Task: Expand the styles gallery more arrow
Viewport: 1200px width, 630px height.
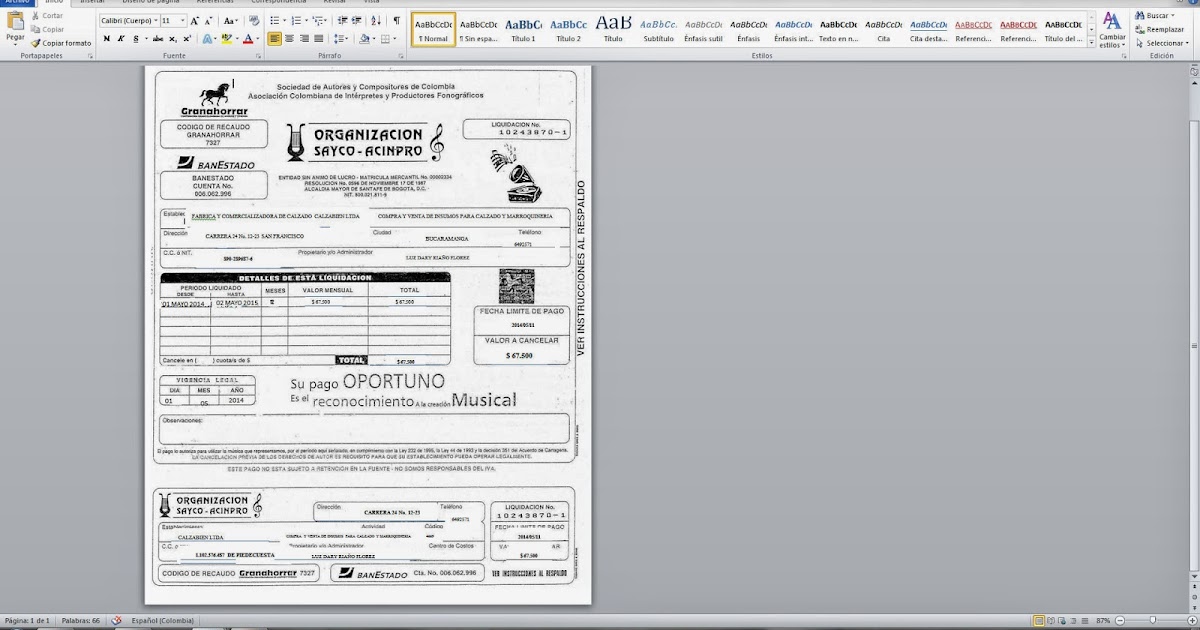Action: point(1090,44)
